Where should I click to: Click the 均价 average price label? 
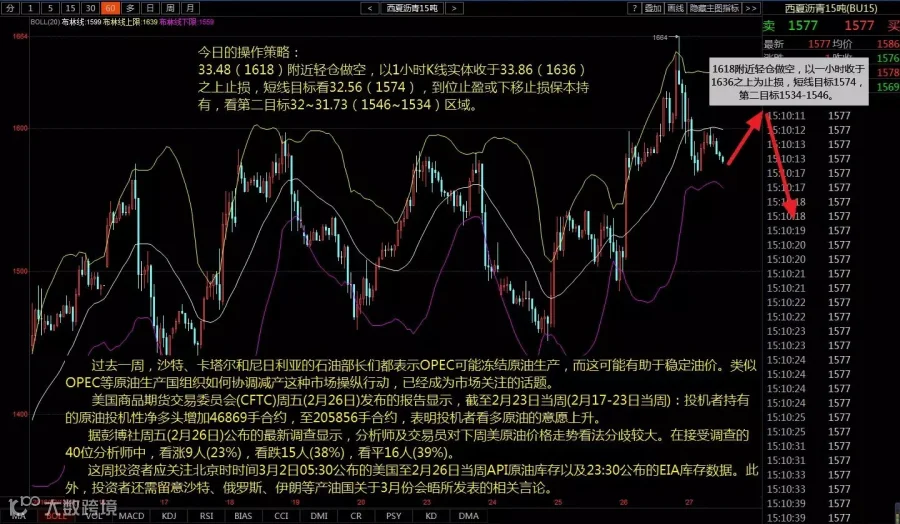pyautogui.click(x=843, y=44)
